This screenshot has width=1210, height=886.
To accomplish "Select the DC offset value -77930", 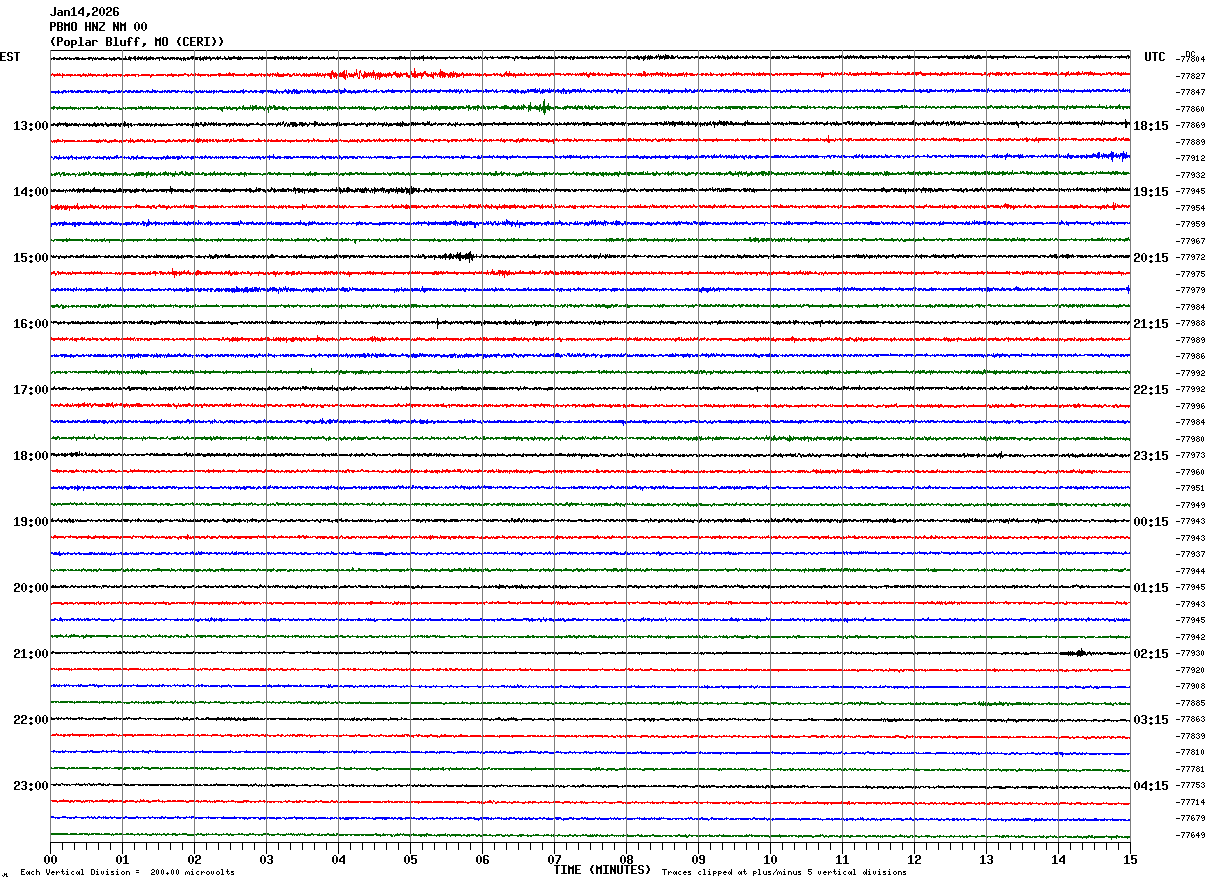I will coord(1190,653).
